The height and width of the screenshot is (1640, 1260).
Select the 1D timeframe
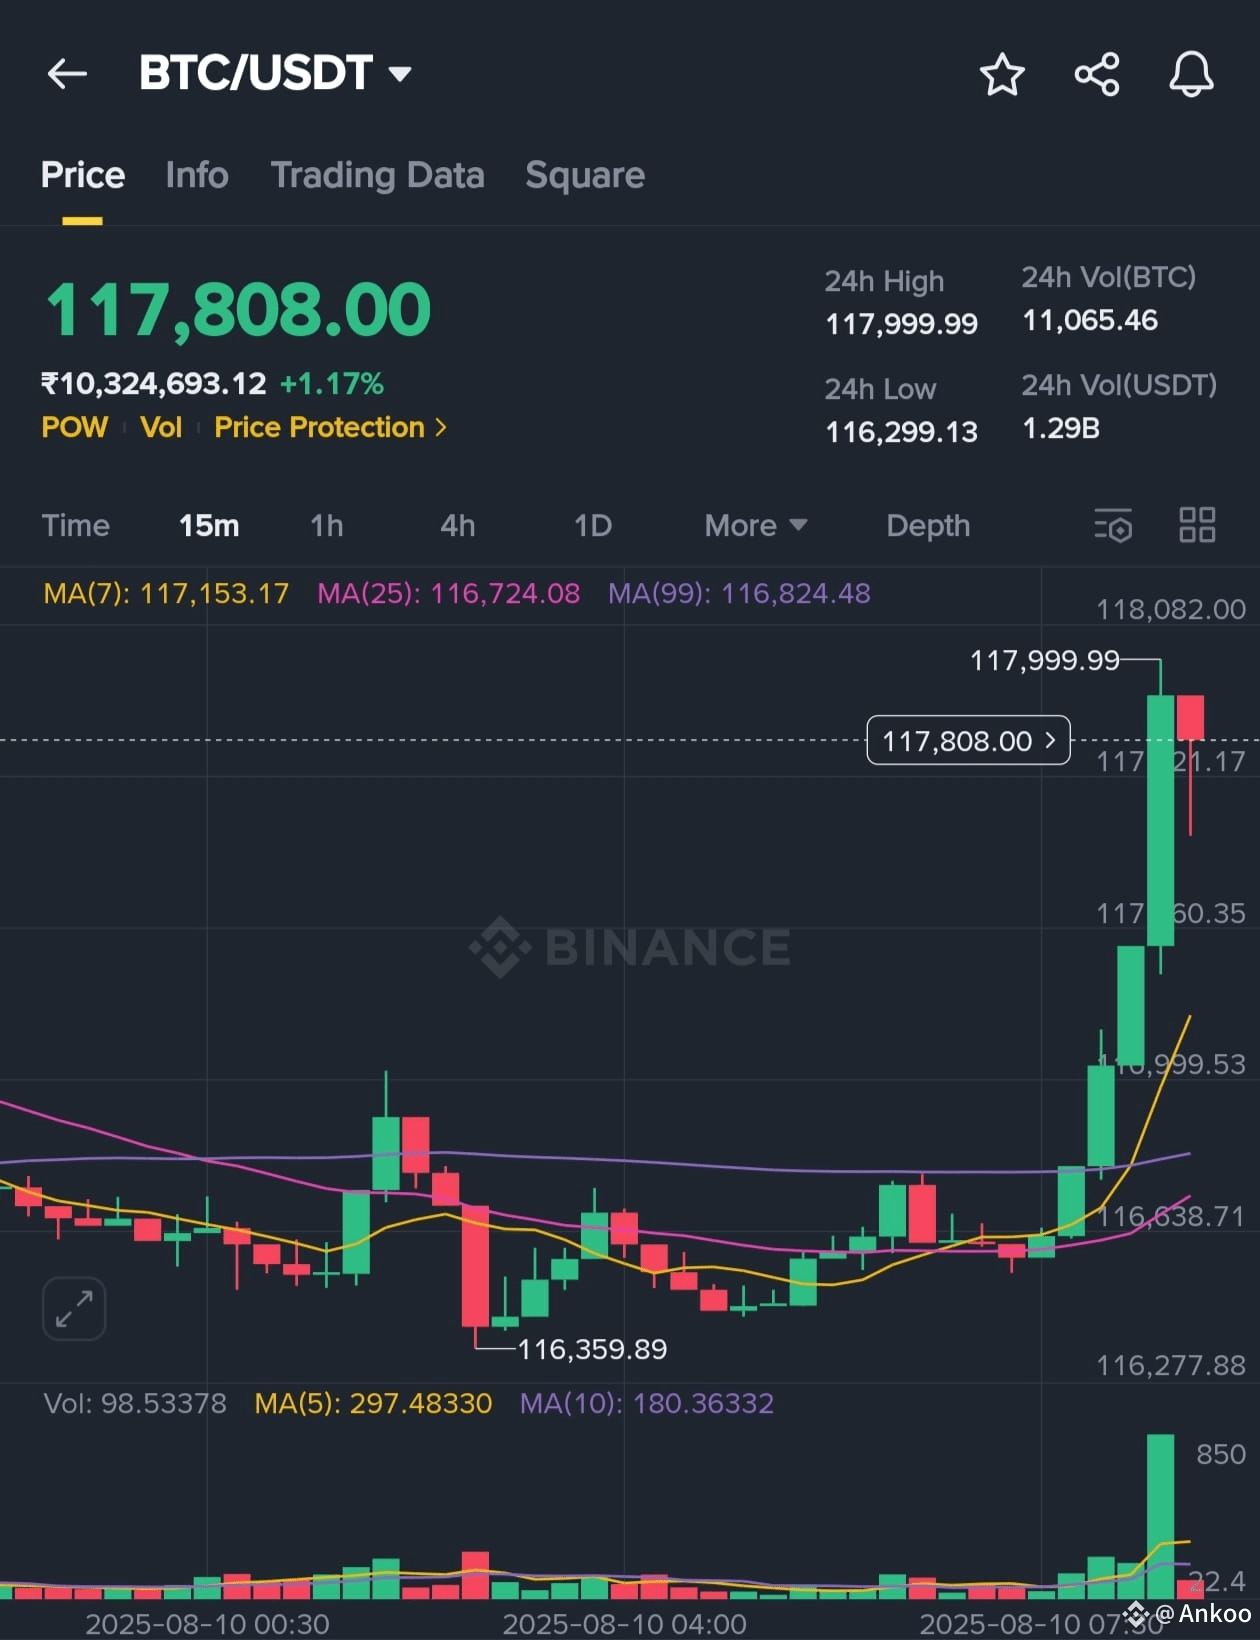point(593,525)
